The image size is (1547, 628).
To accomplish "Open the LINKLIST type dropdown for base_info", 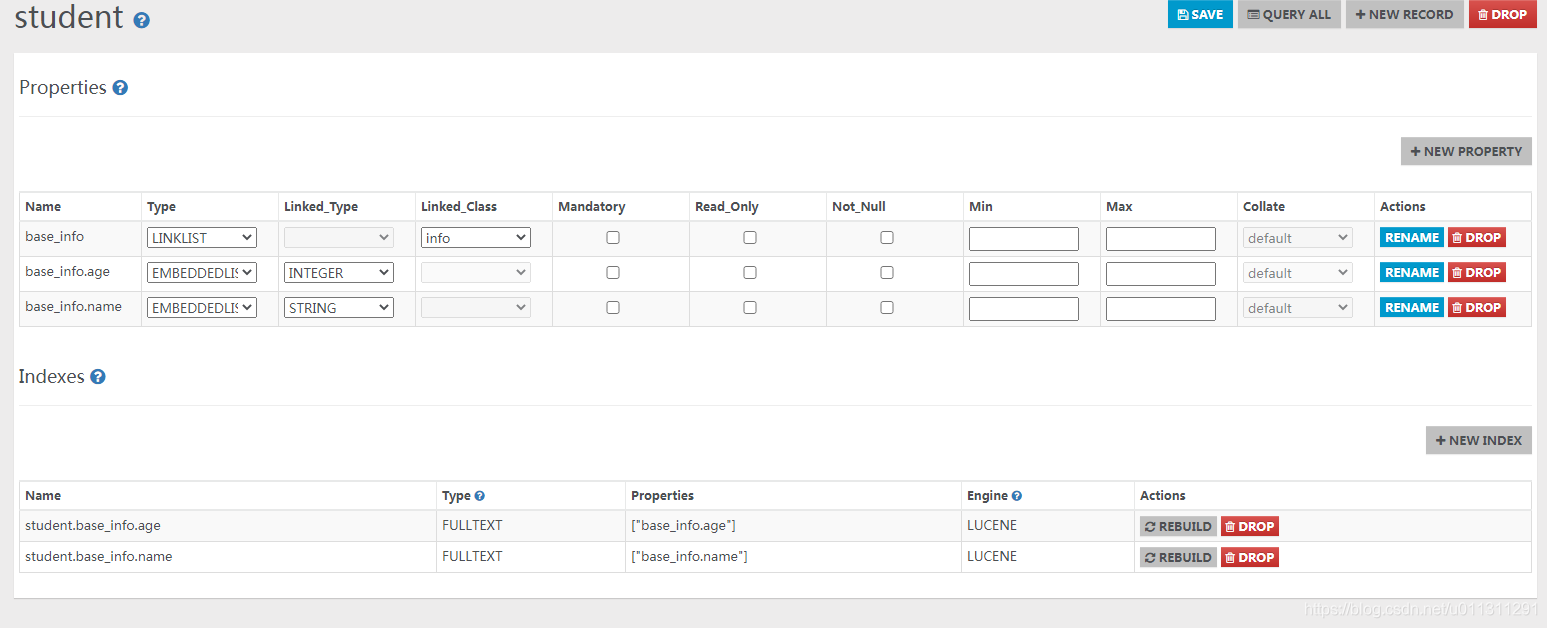I will (202, 238).
